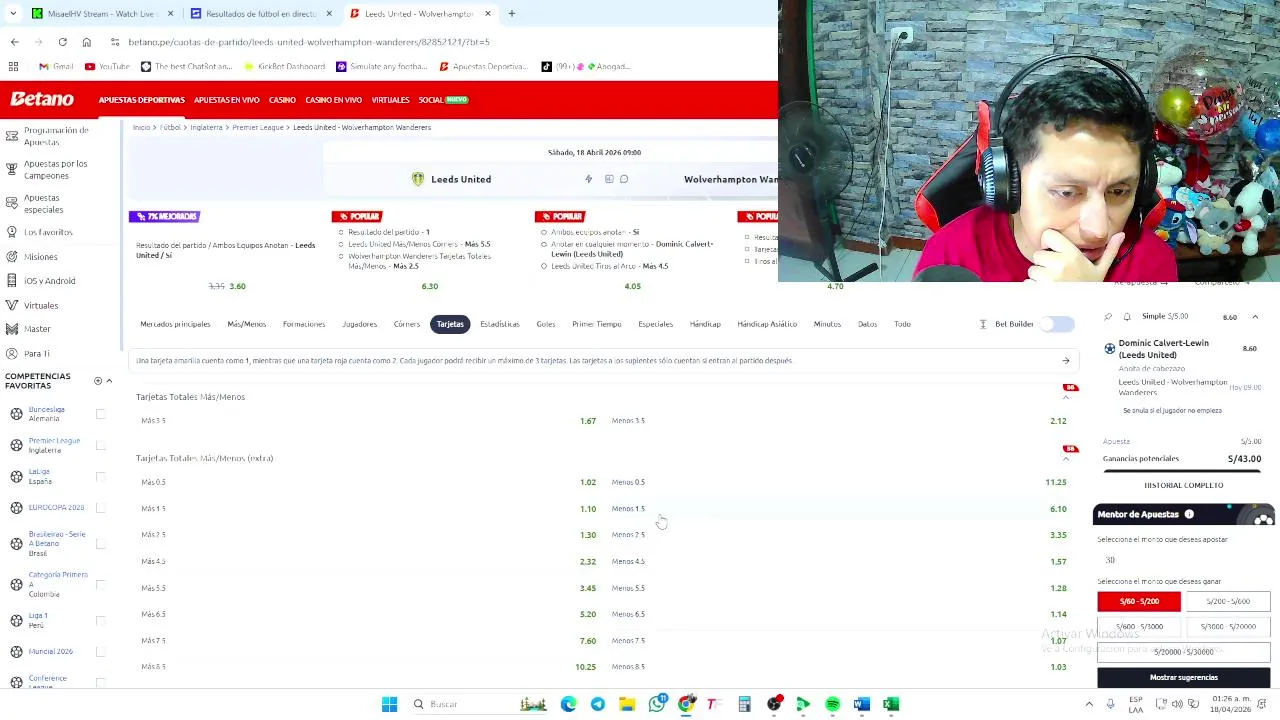
Task: Open Excel from taskbar
Action: [x=891, y=704]
